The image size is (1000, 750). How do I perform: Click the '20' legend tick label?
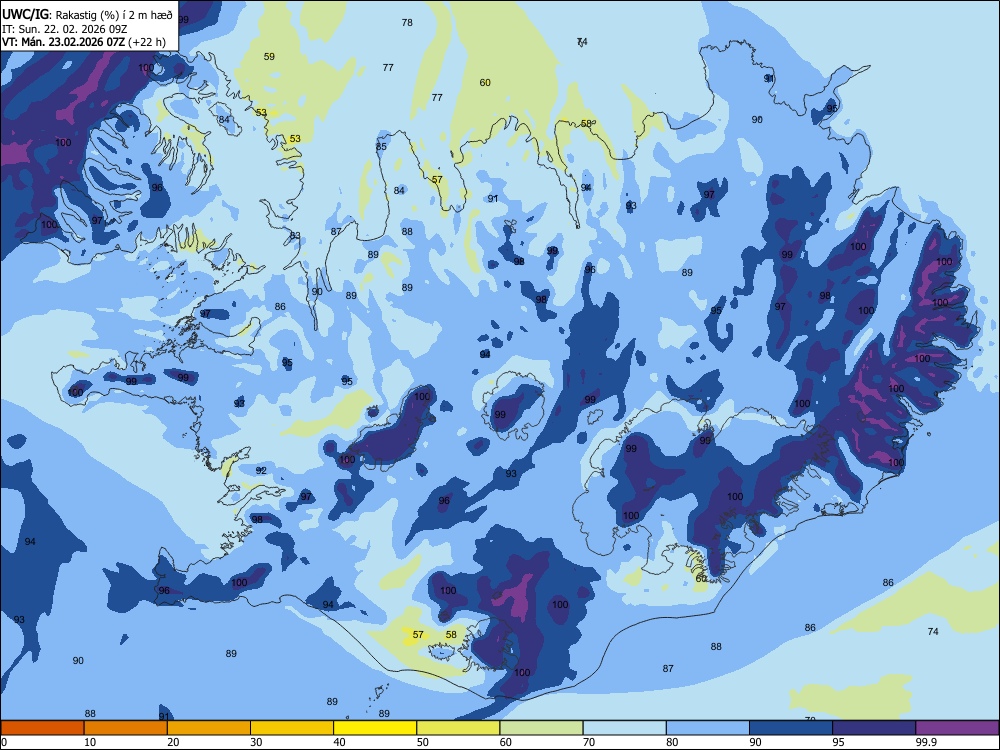173,742
